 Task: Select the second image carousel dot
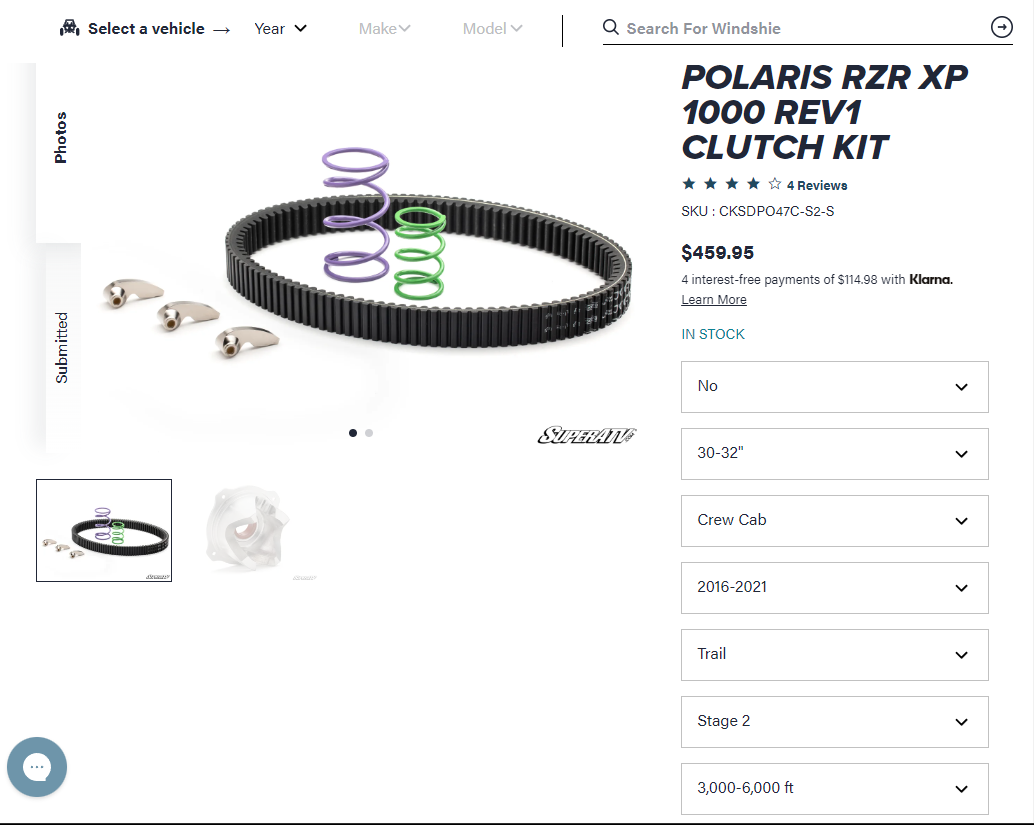pyautogui.click(x=369, y=433)
